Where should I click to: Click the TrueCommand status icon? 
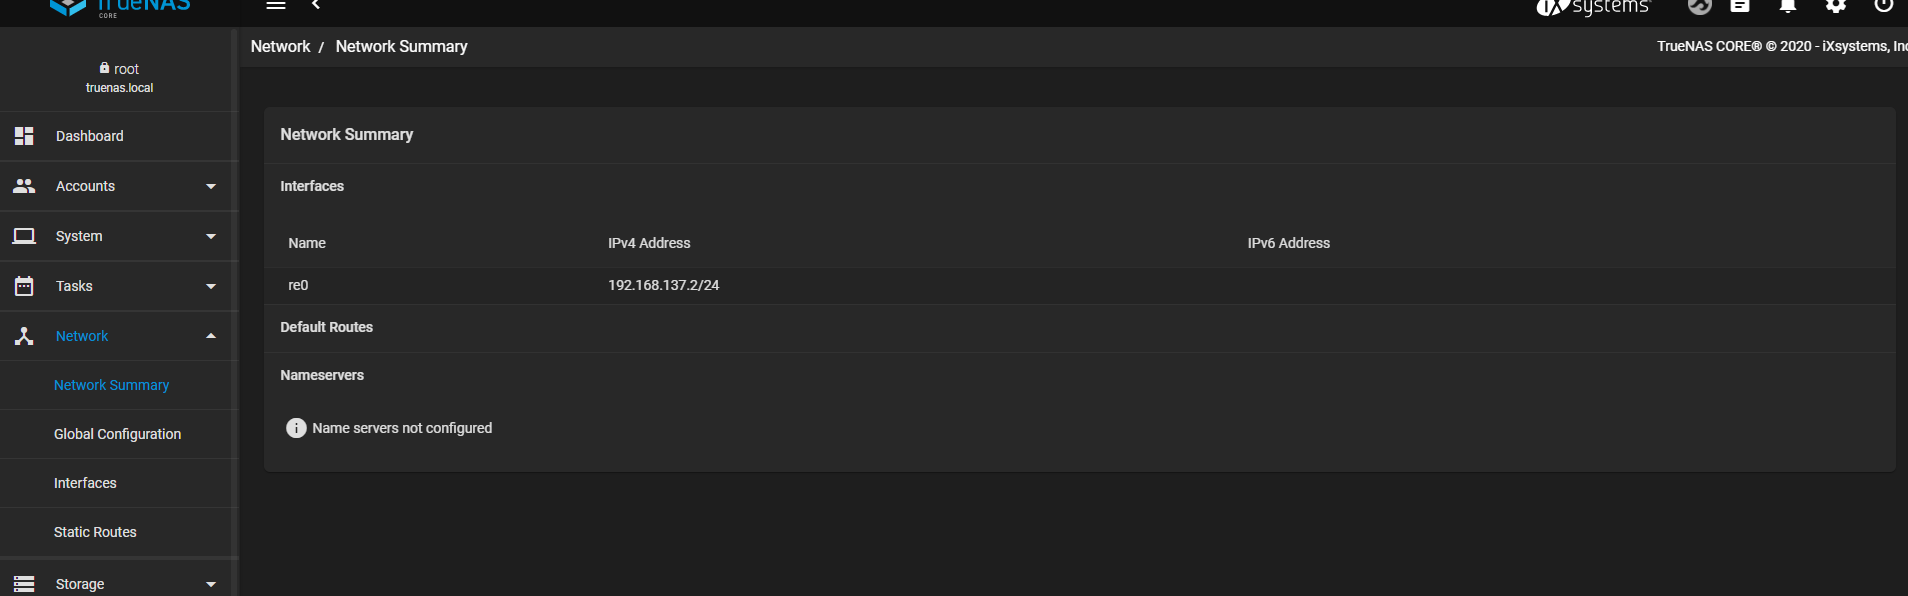click(x=1700, y=6)
